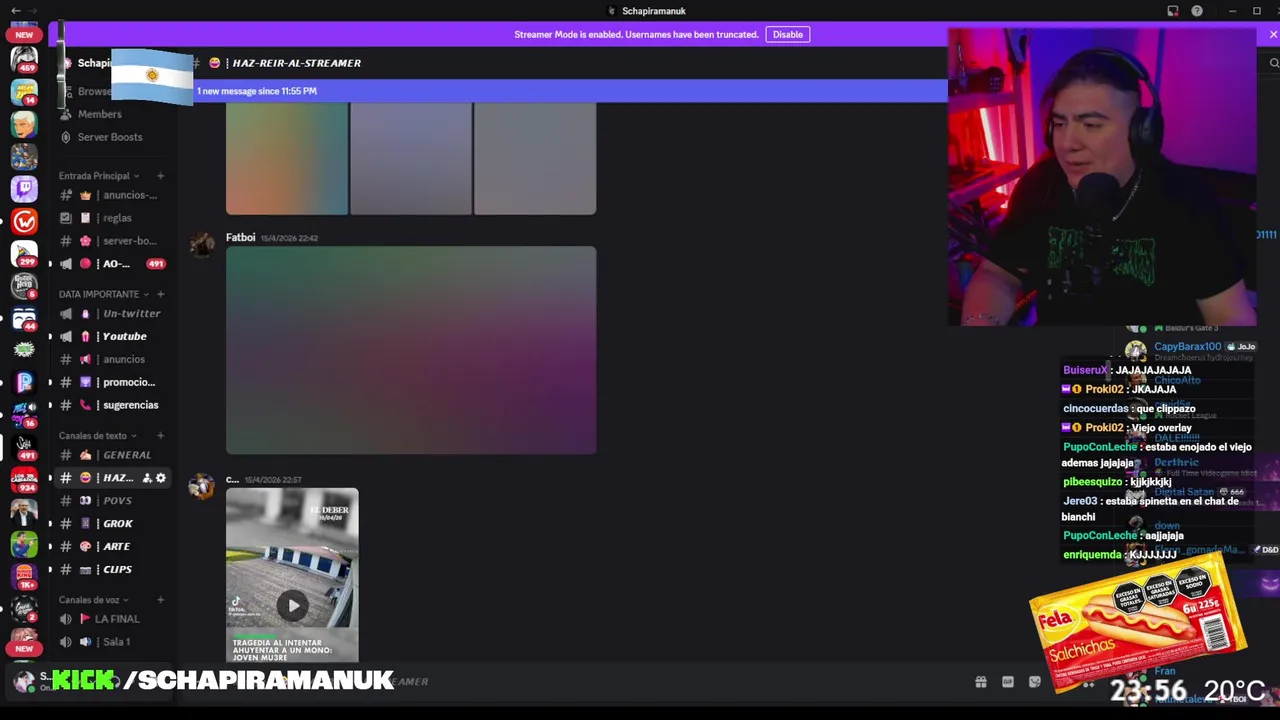
Task: Collapse the Entrada Principal category
Action: click(99, 176)
